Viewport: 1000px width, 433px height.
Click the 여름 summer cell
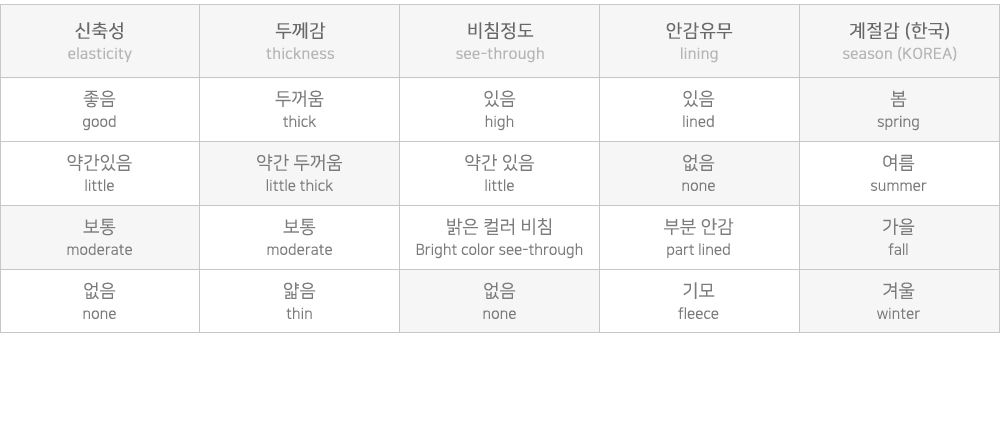tap(899, 173)
